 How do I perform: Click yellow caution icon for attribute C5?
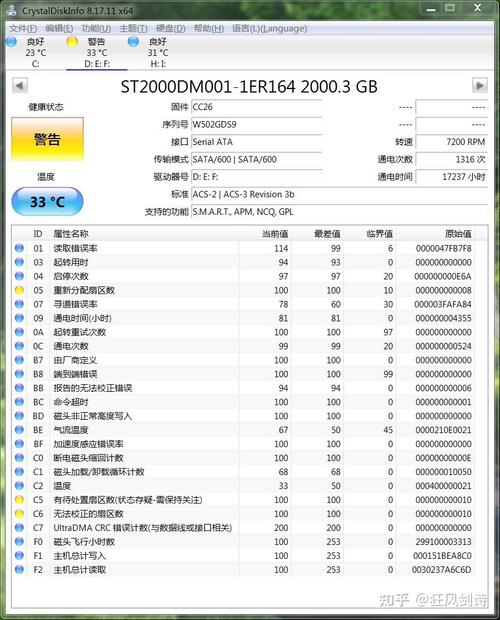click(x=19, y=500)
